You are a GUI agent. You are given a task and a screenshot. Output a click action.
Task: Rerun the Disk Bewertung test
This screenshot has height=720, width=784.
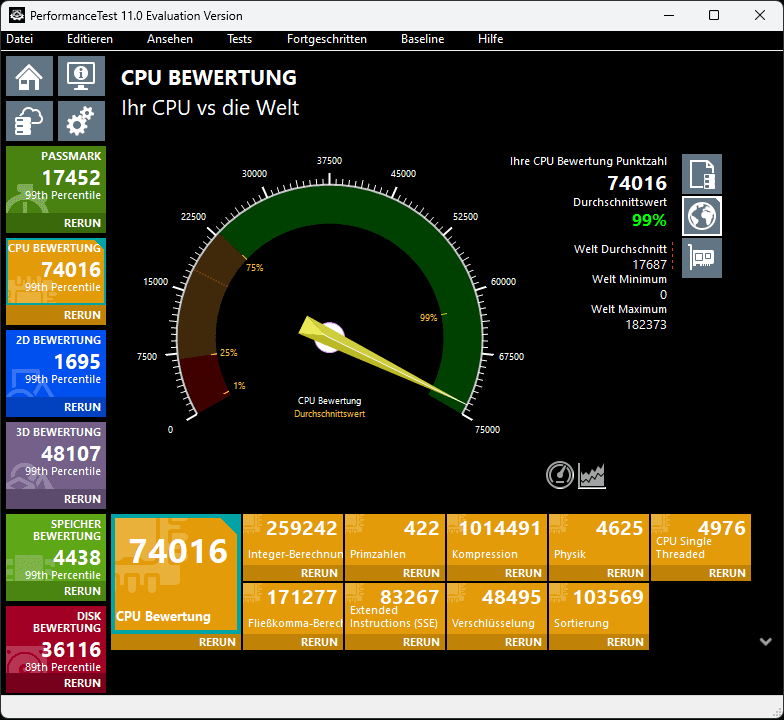(56, 683)
